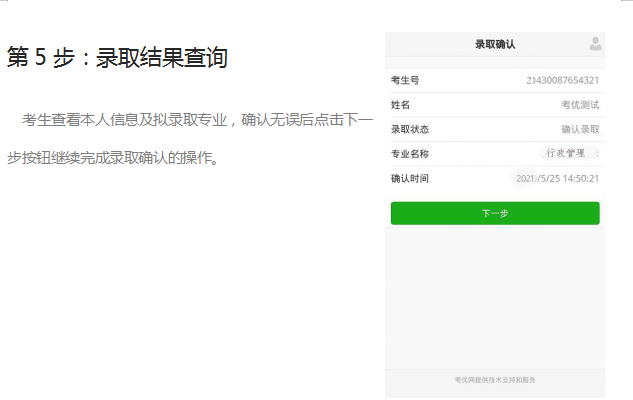633x400 pixels.
Task: Click the name value 考优测试
Action: tap(580, 104)
